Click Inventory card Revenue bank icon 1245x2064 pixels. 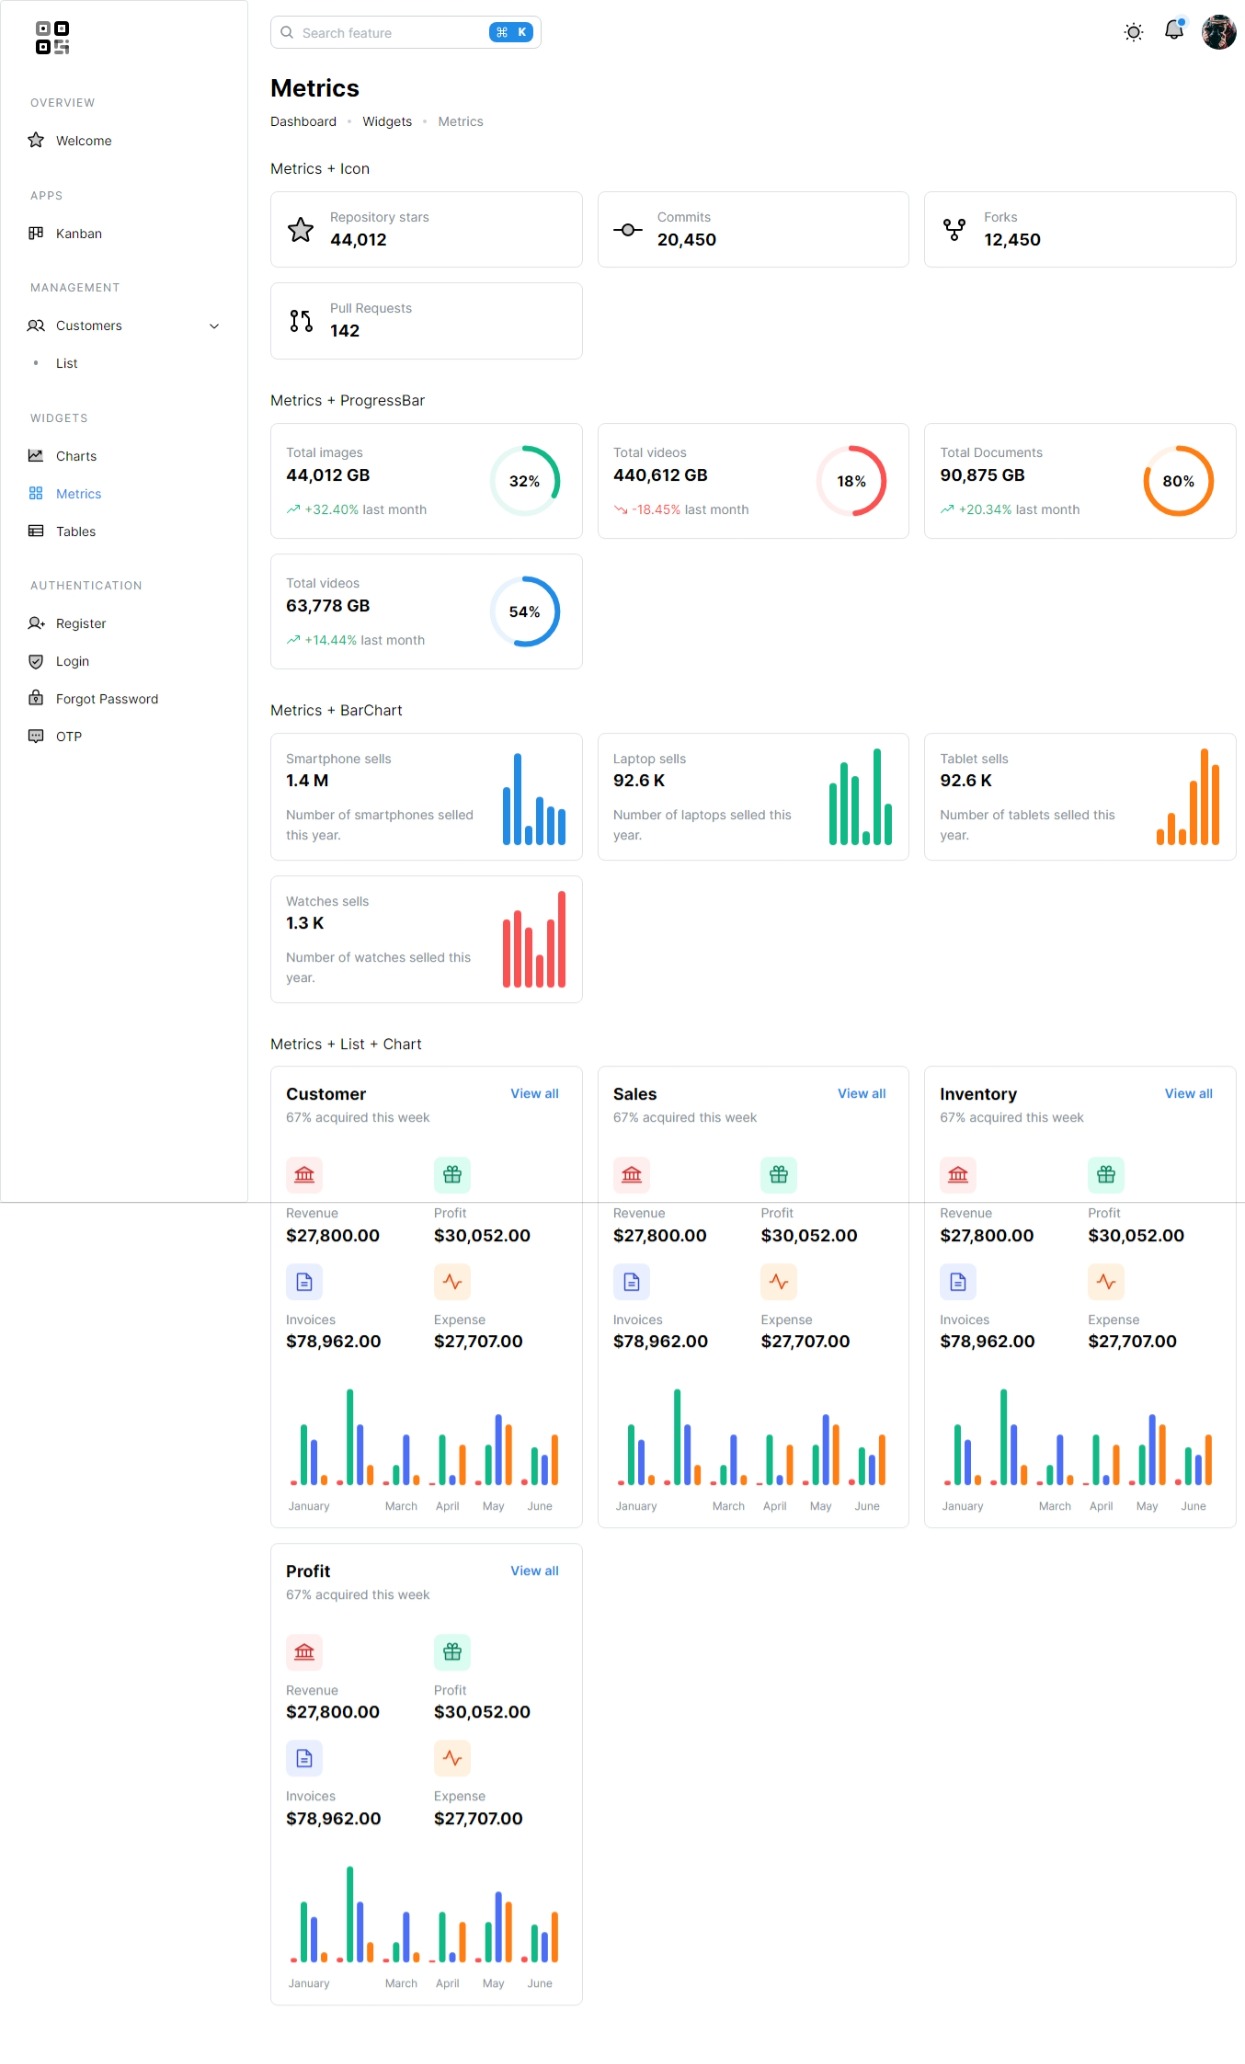click(x=958, y=1175)
